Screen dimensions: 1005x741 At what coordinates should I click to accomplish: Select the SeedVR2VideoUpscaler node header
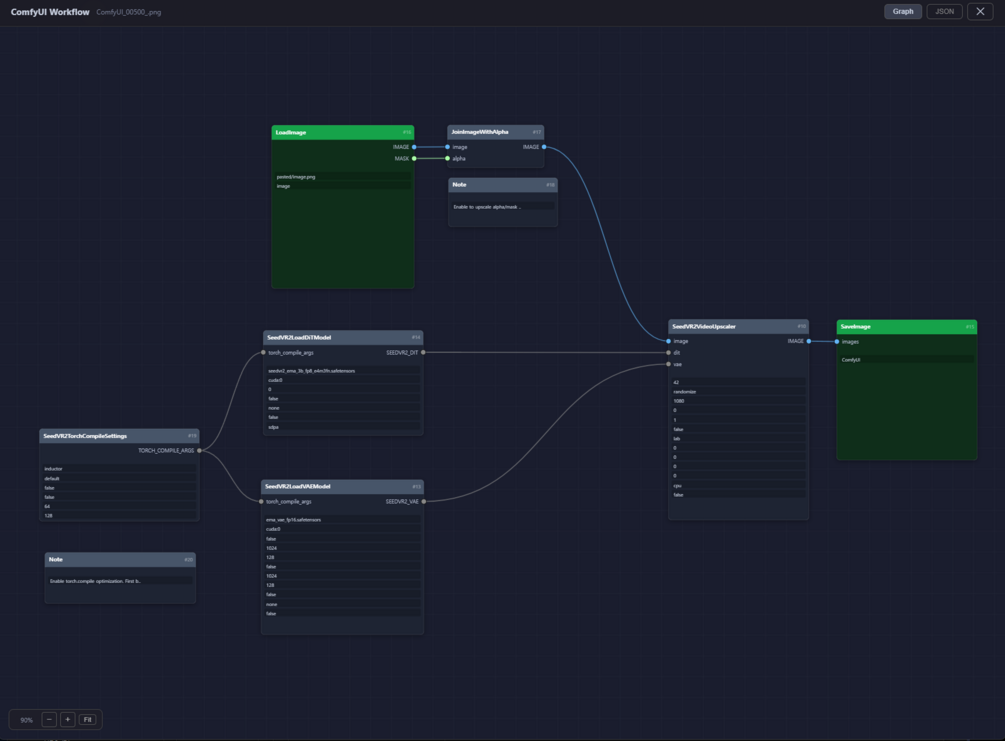click(738, 326)
